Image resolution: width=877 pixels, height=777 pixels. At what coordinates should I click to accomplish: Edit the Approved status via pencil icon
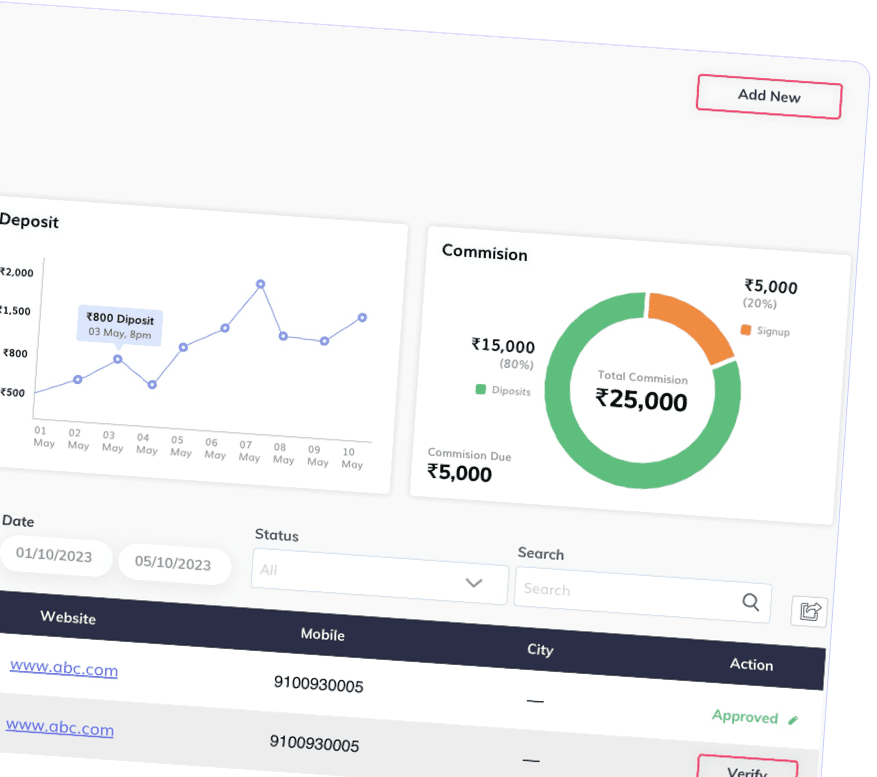click(x=793, y=720)
